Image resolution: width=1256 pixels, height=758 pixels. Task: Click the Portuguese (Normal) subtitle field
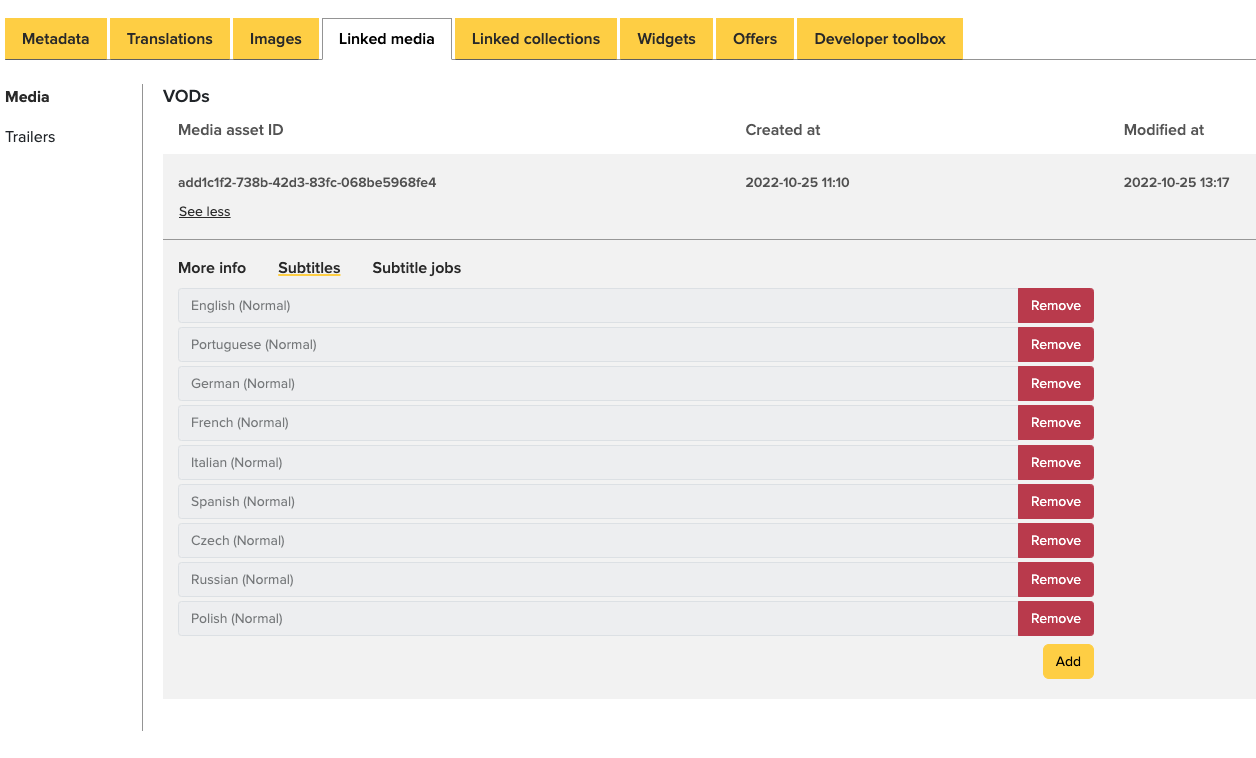pyautogui.click(x=598, y=345)
